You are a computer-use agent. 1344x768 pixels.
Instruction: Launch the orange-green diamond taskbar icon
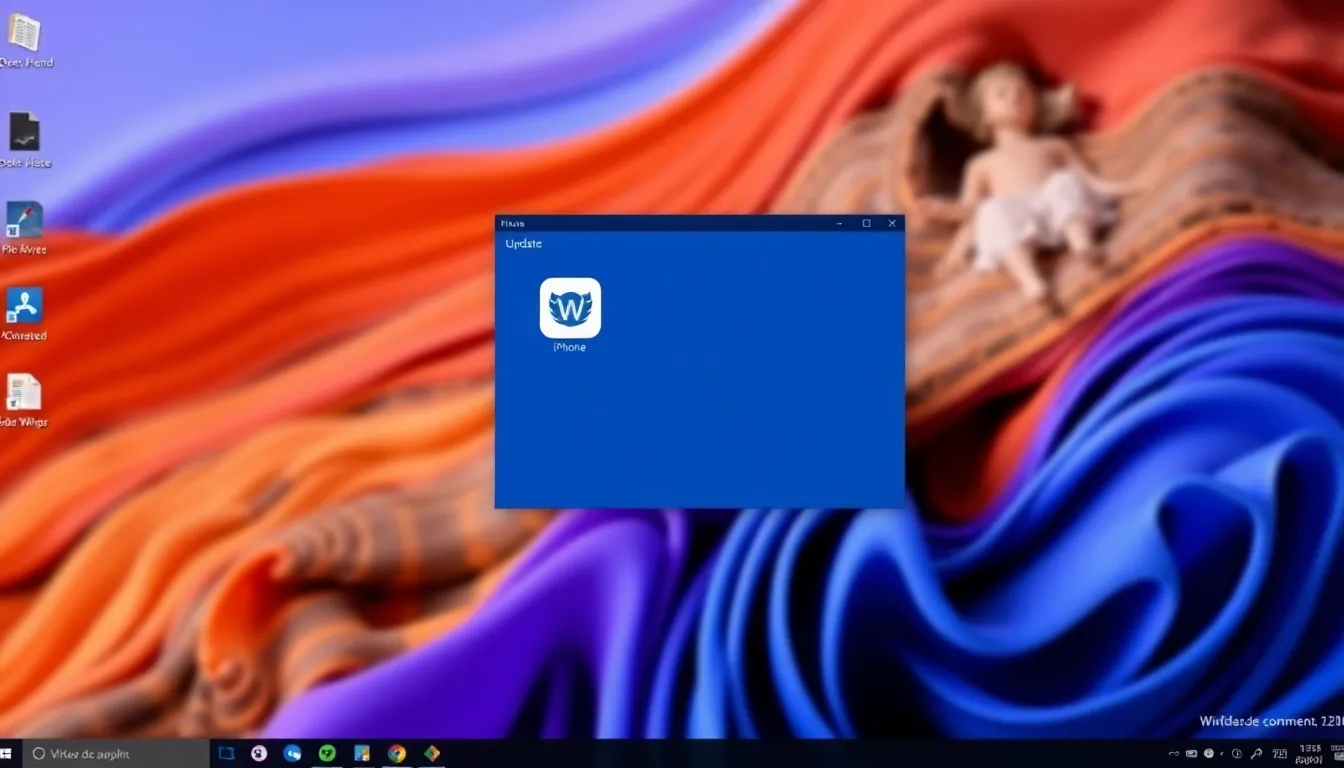[432, 753]
